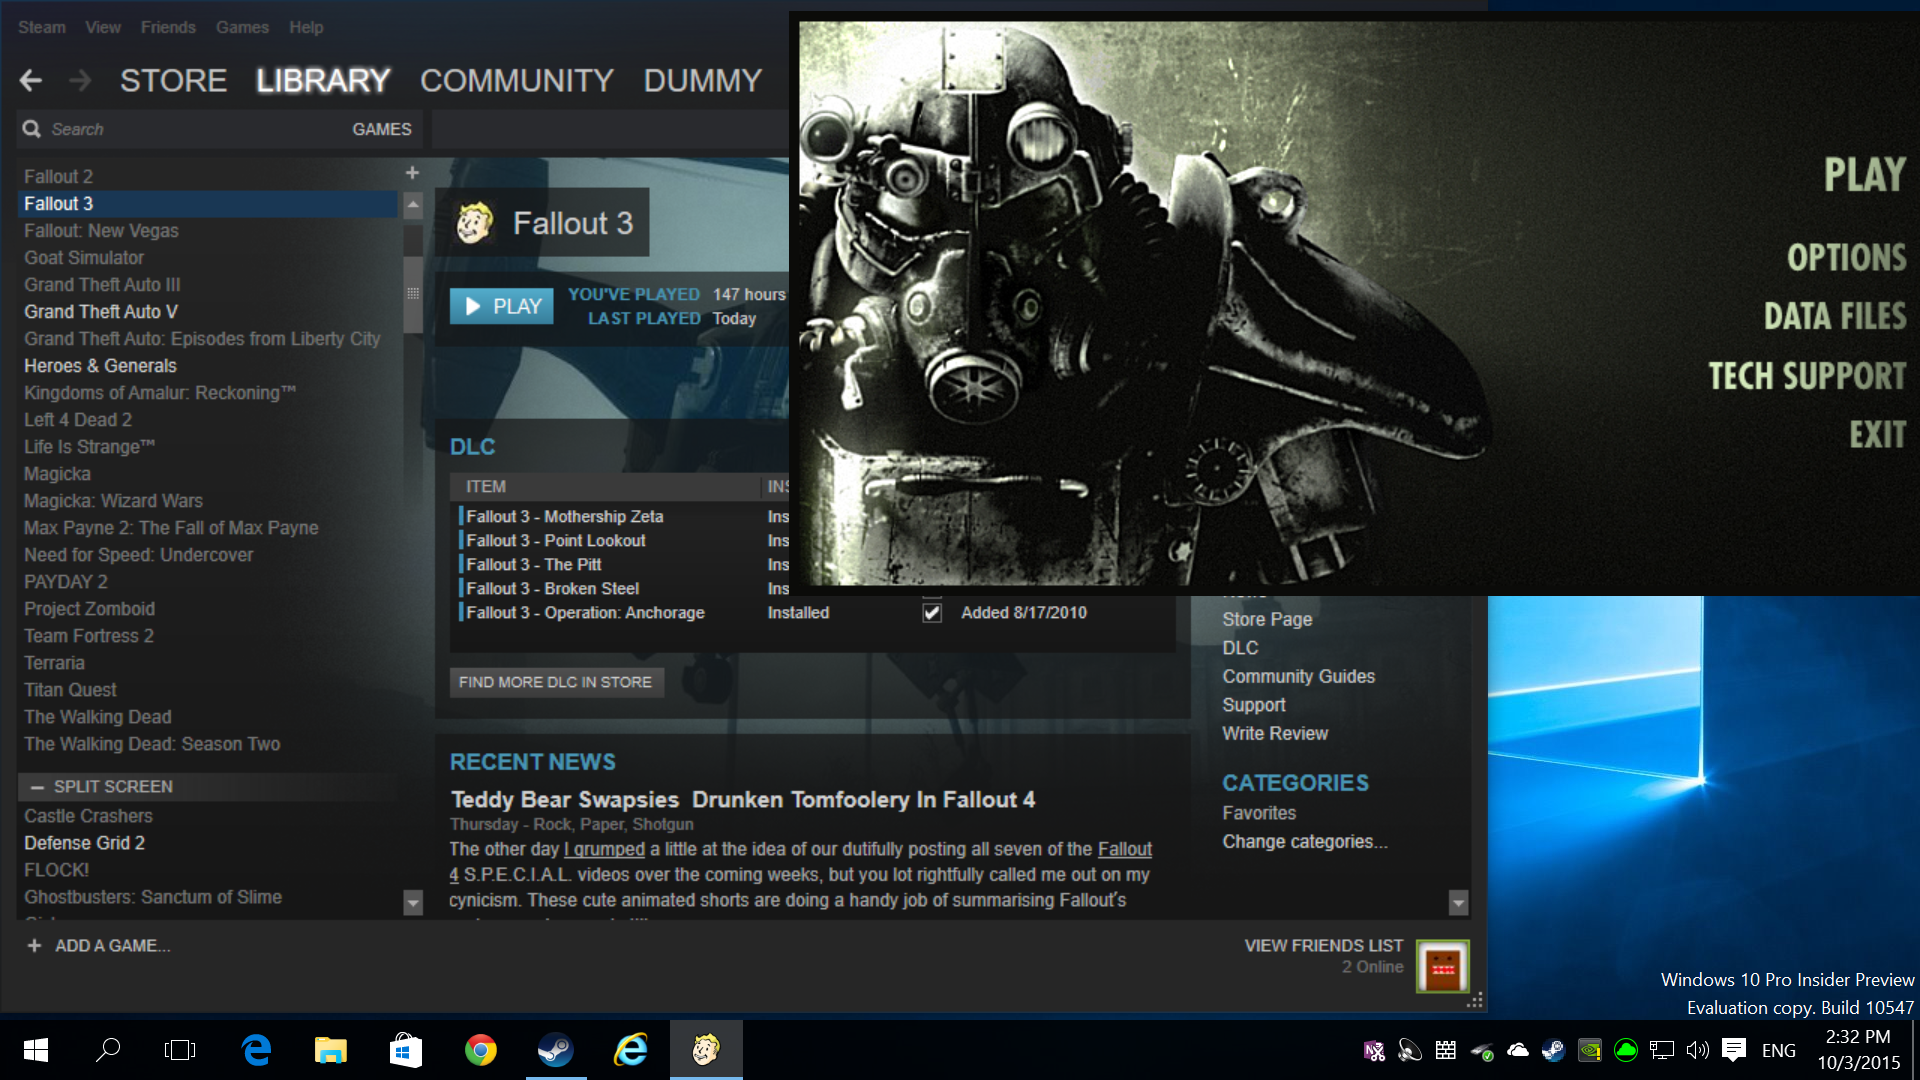Open the NVIDIA GeForce tray icon
Screen dimensions: 1920x1080
(x=1589, y=1050)
